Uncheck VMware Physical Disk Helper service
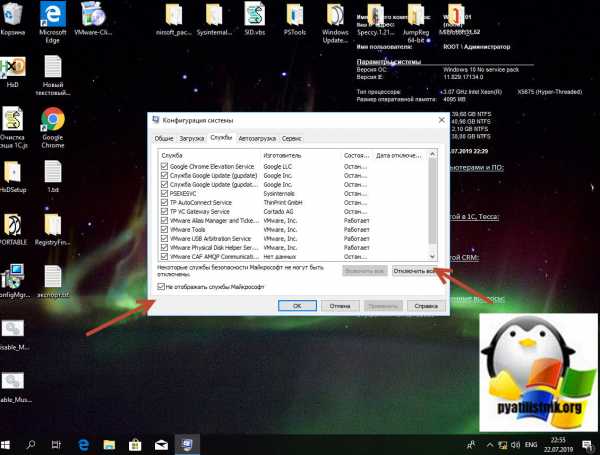The width and height of the screenshot is (600, 455). 165,247
